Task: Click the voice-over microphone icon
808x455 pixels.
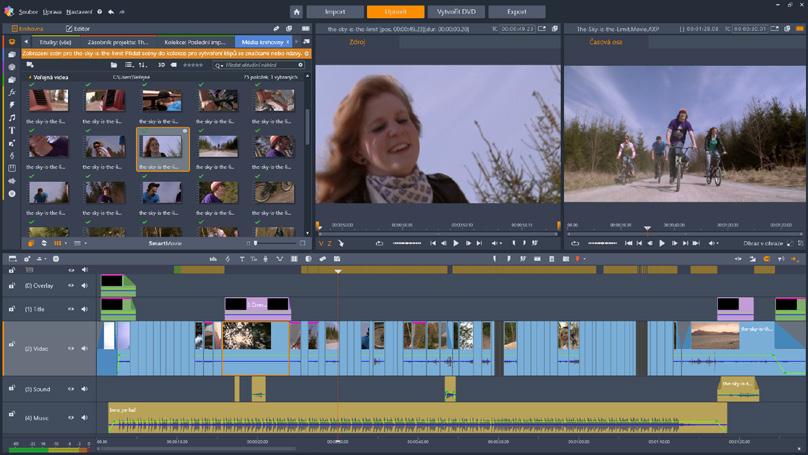Action: 266,259
